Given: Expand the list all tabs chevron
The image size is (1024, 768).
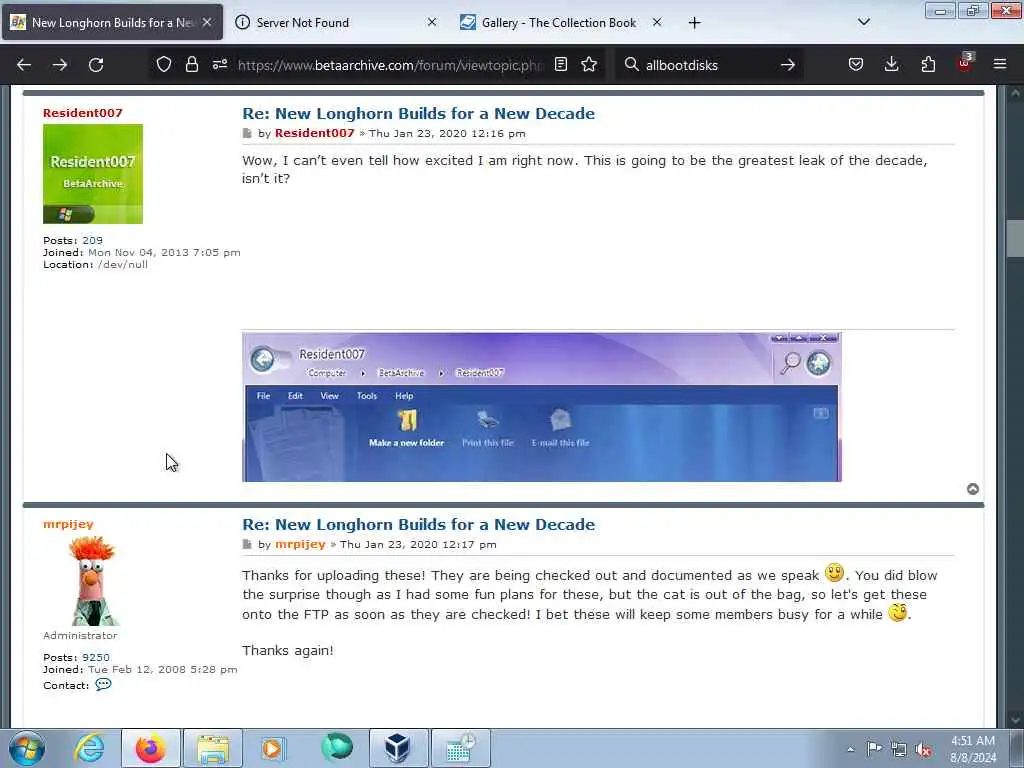Looking at the screenshot, I should [x=863, y=22].
